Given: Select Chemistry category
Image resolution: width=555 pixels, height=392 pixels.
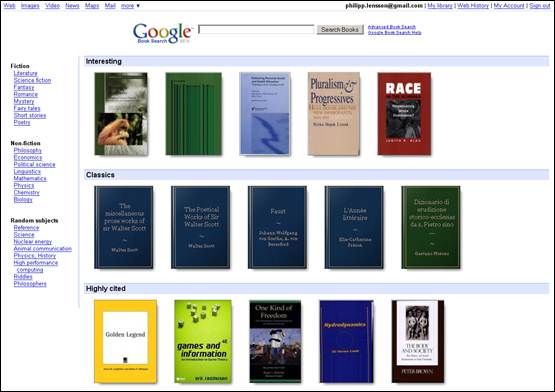Looking at the screenshot, I should click(x=27, y=193).
